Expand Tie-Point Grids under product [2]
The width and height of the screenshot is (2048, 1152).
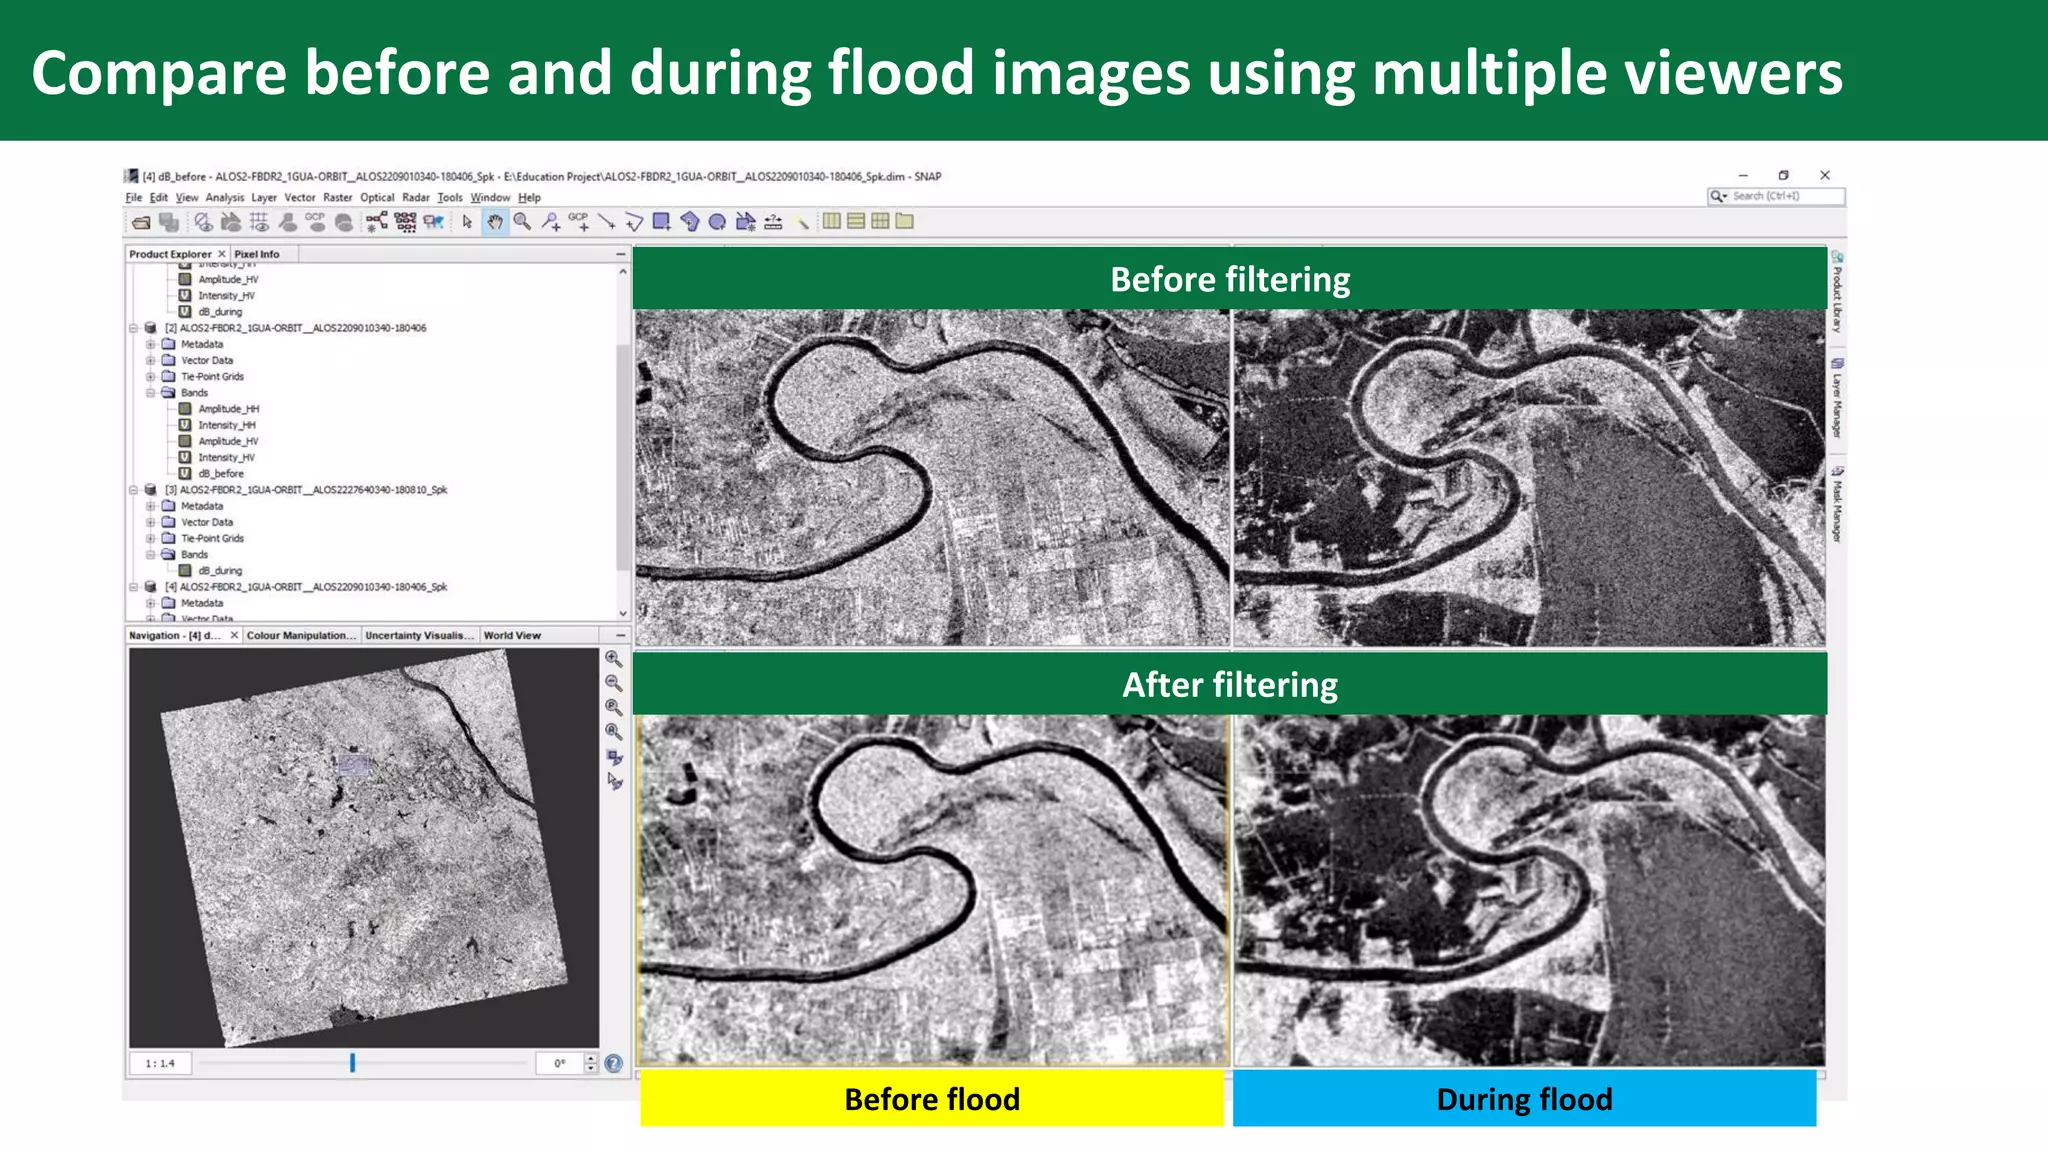pyautogui.click(x=151, y=376)
